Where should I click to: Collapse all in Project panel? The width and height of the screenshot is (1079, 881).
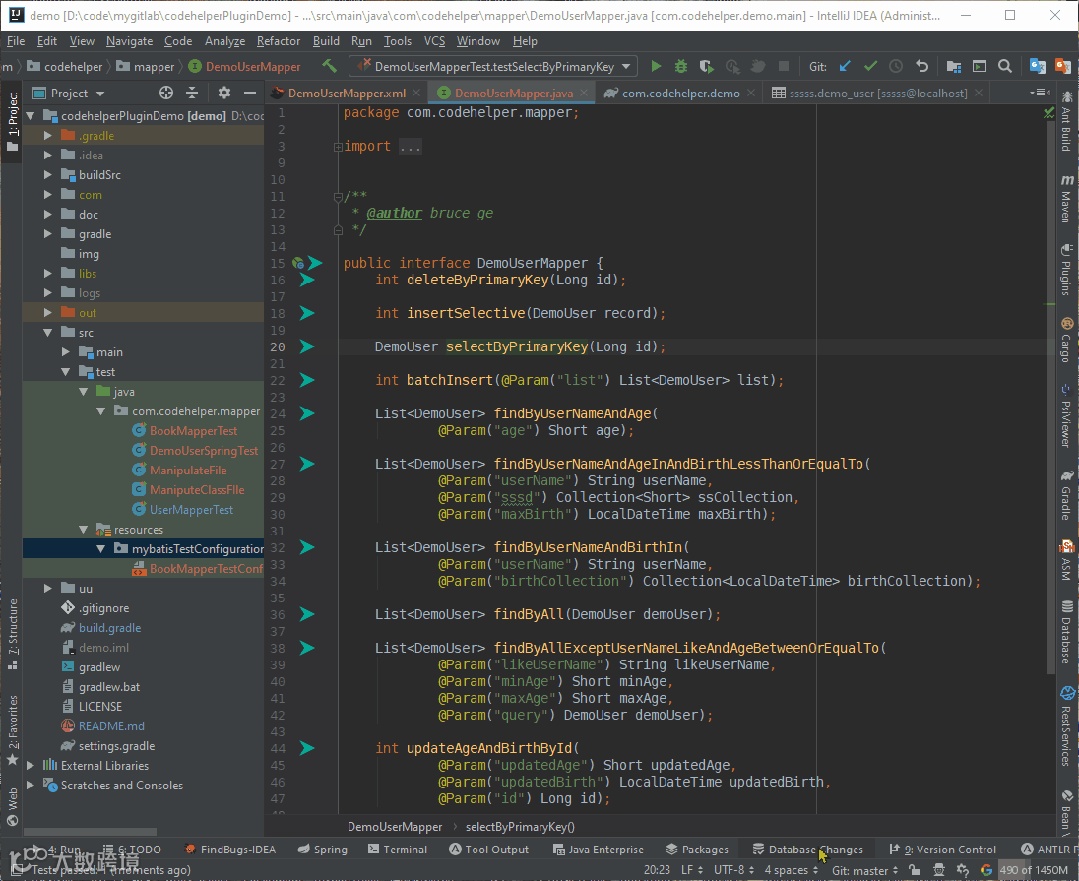click(x=194, y=93)
